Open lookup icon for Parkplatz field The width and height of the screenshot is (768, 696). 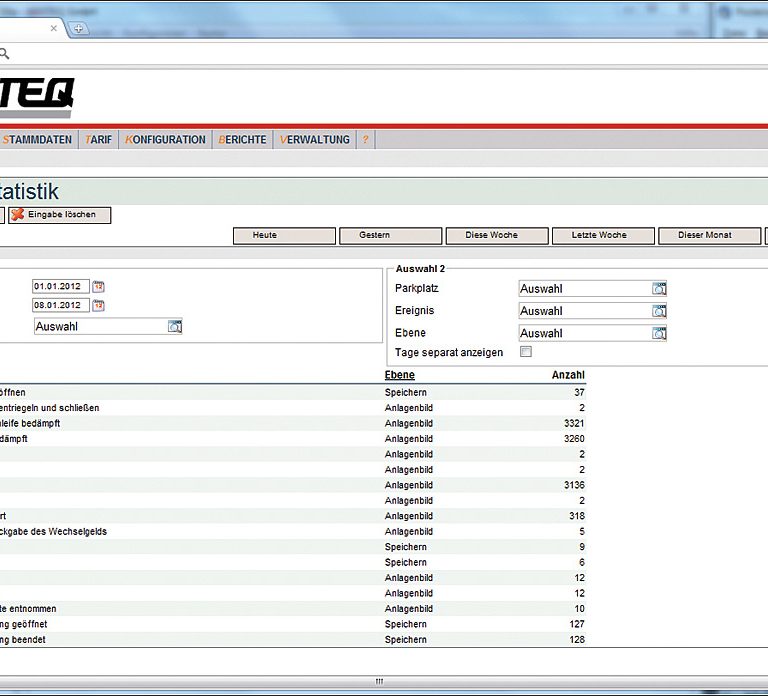point(659,288)
